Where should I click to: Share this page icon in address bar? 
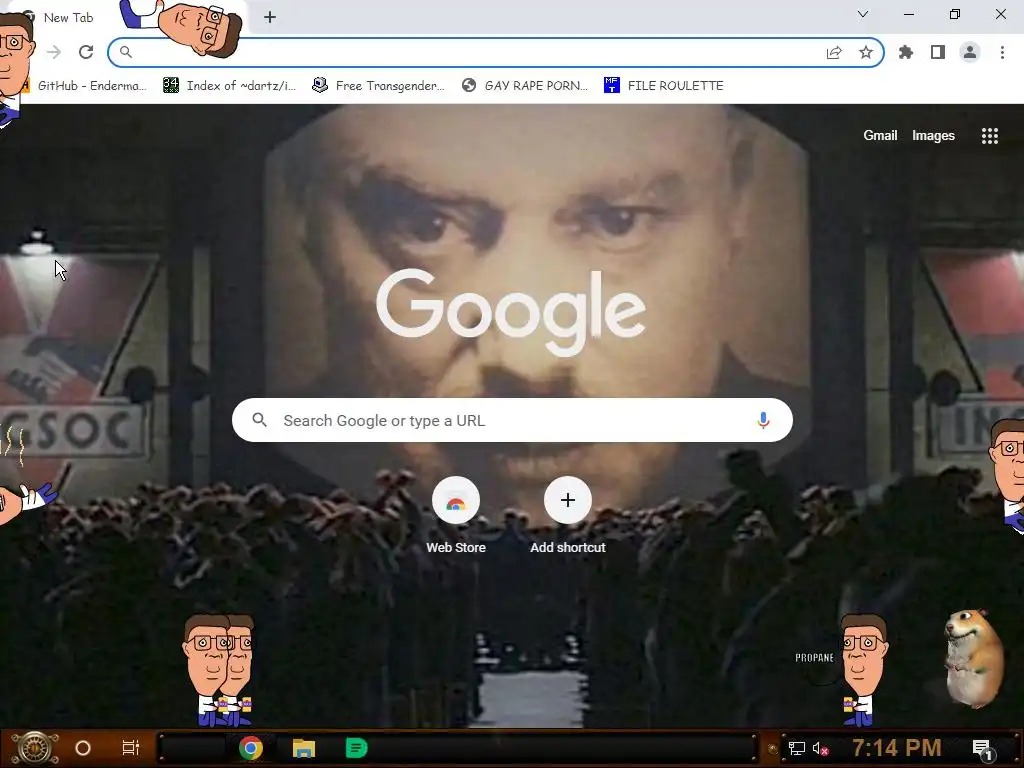tap(834, 53)
